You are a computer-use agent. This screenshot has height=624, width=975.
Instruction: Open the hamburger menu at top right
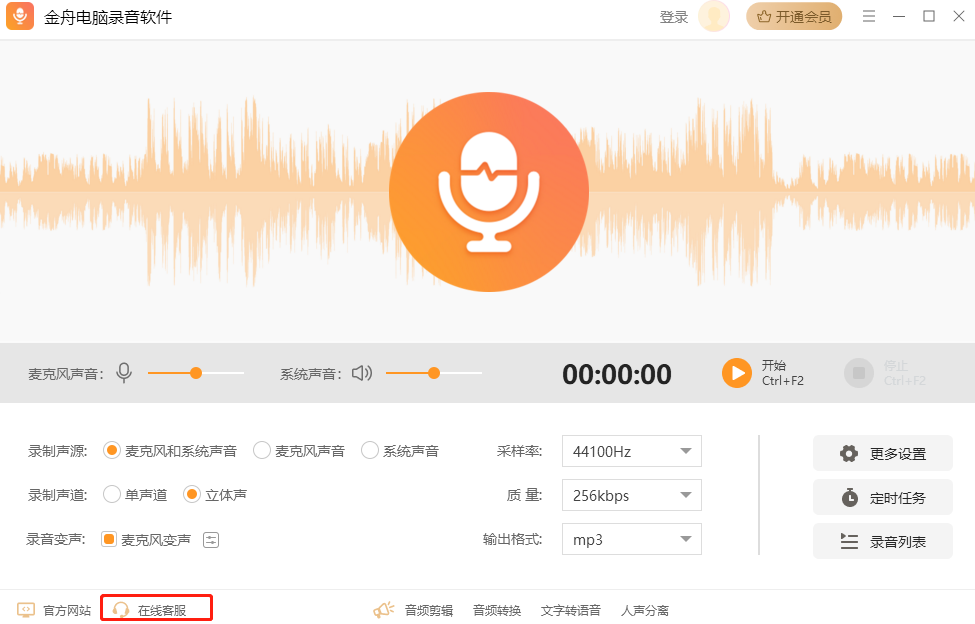[869, 16]
